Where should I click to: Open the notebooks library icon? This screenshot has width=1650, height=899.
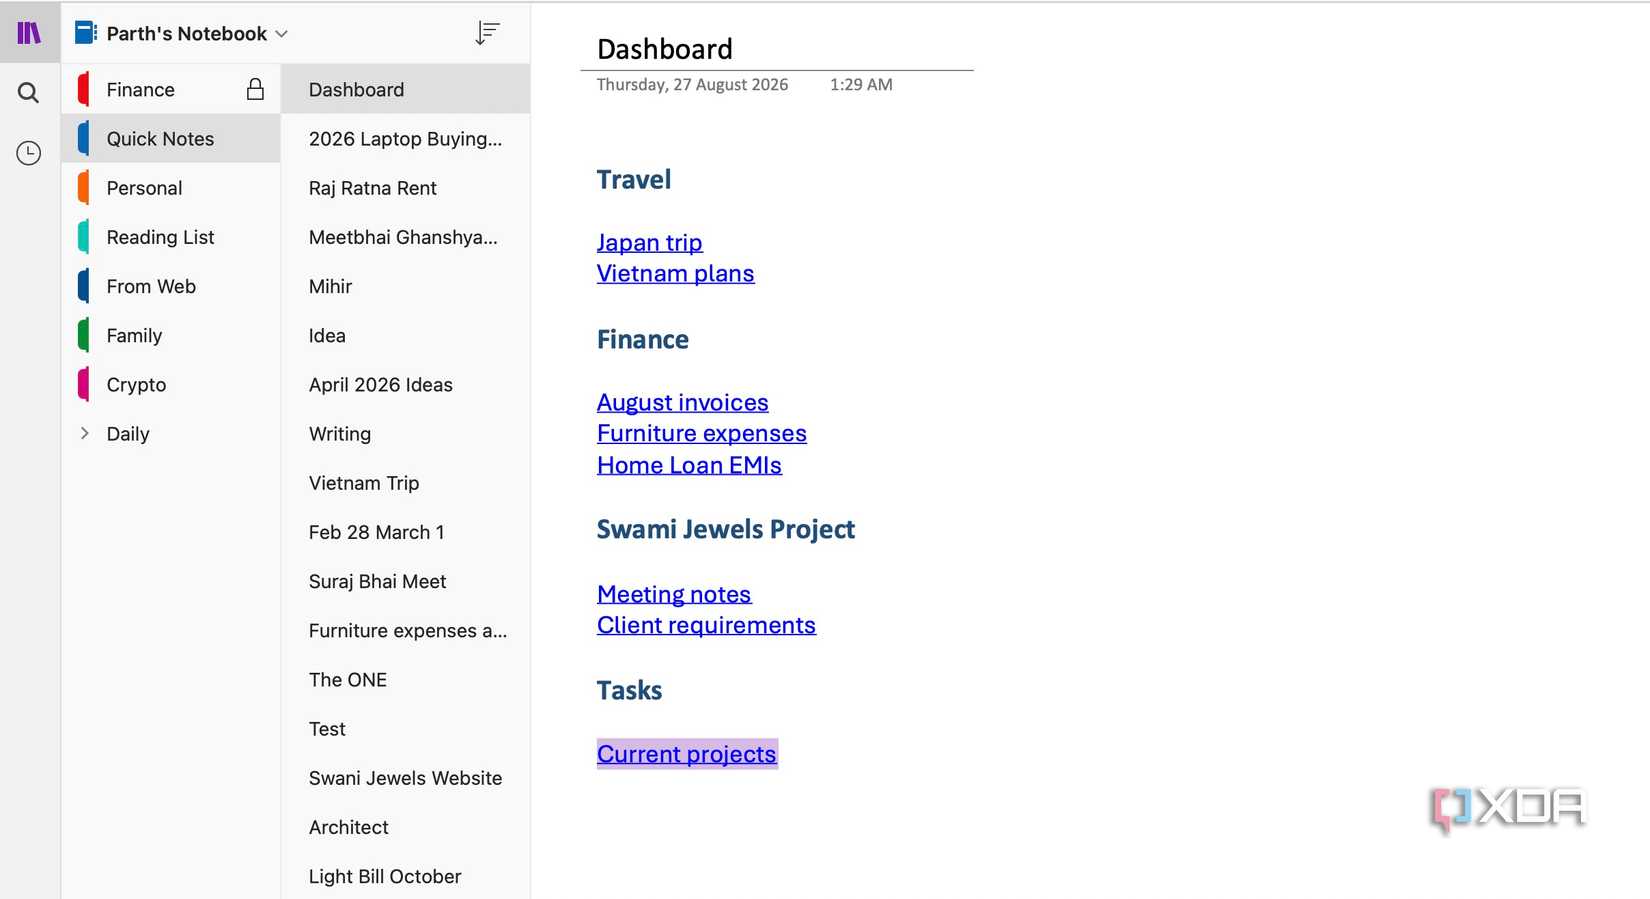coord(29,33)
